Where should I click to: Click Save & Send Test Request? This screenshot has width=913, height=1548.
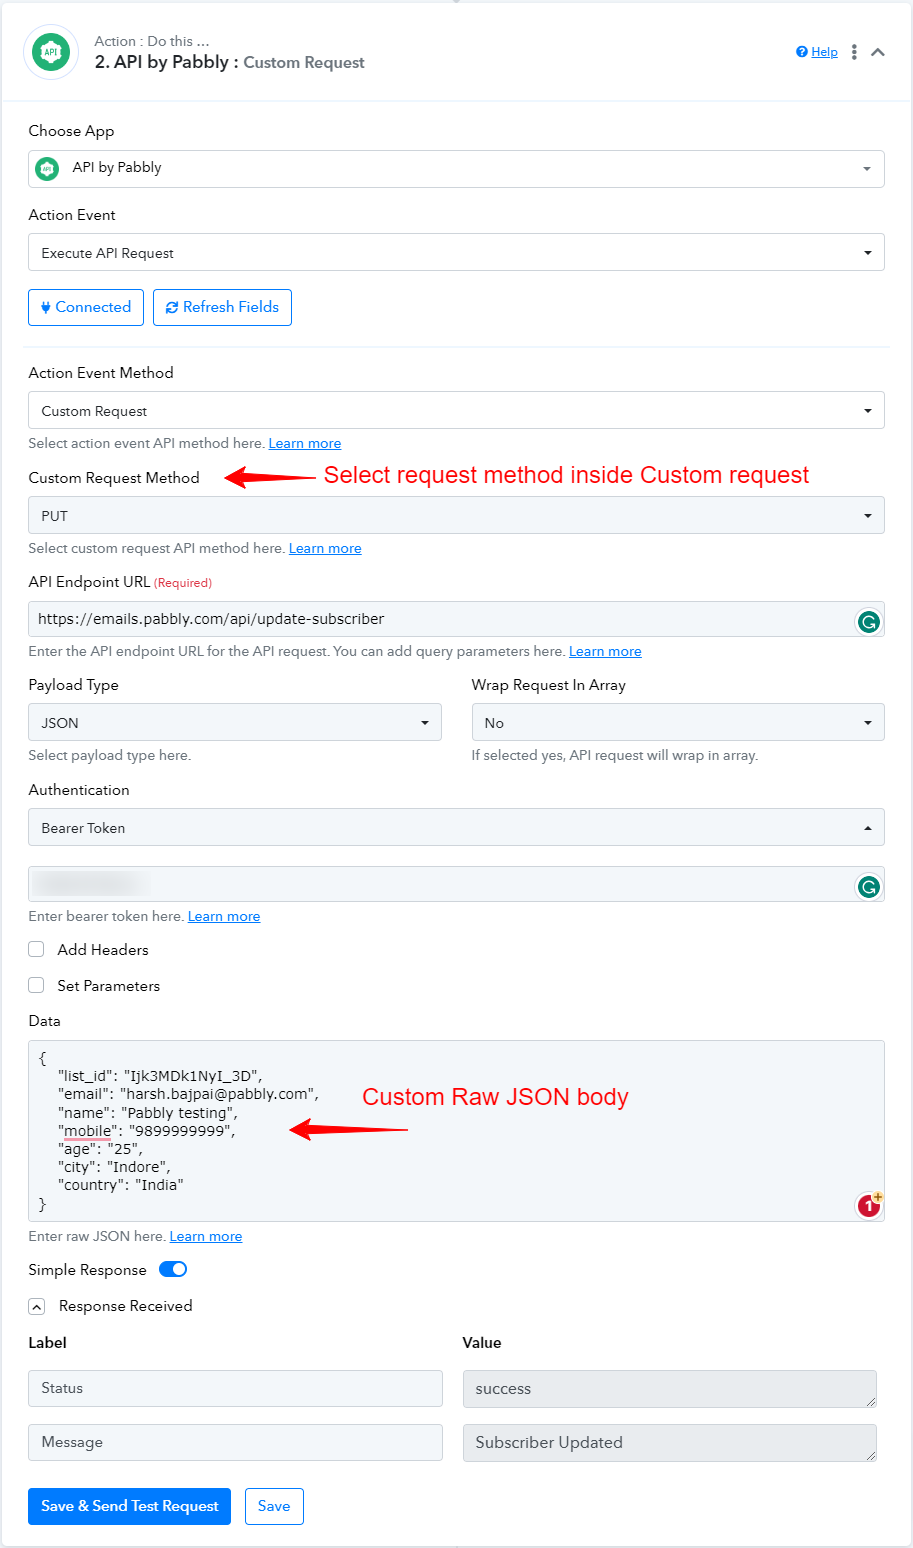point(129,1506)
